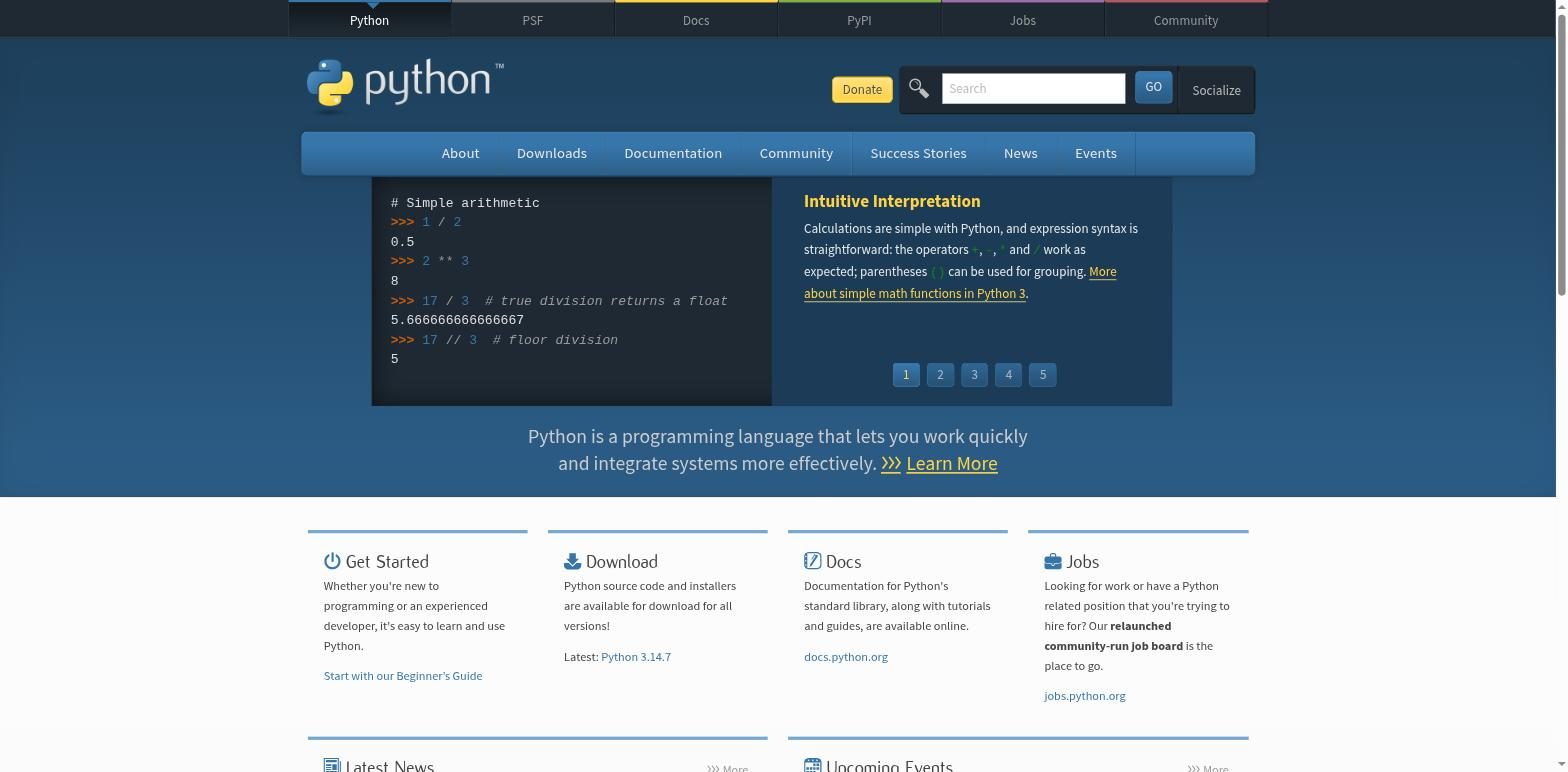Open the Community top tab

1186,20
